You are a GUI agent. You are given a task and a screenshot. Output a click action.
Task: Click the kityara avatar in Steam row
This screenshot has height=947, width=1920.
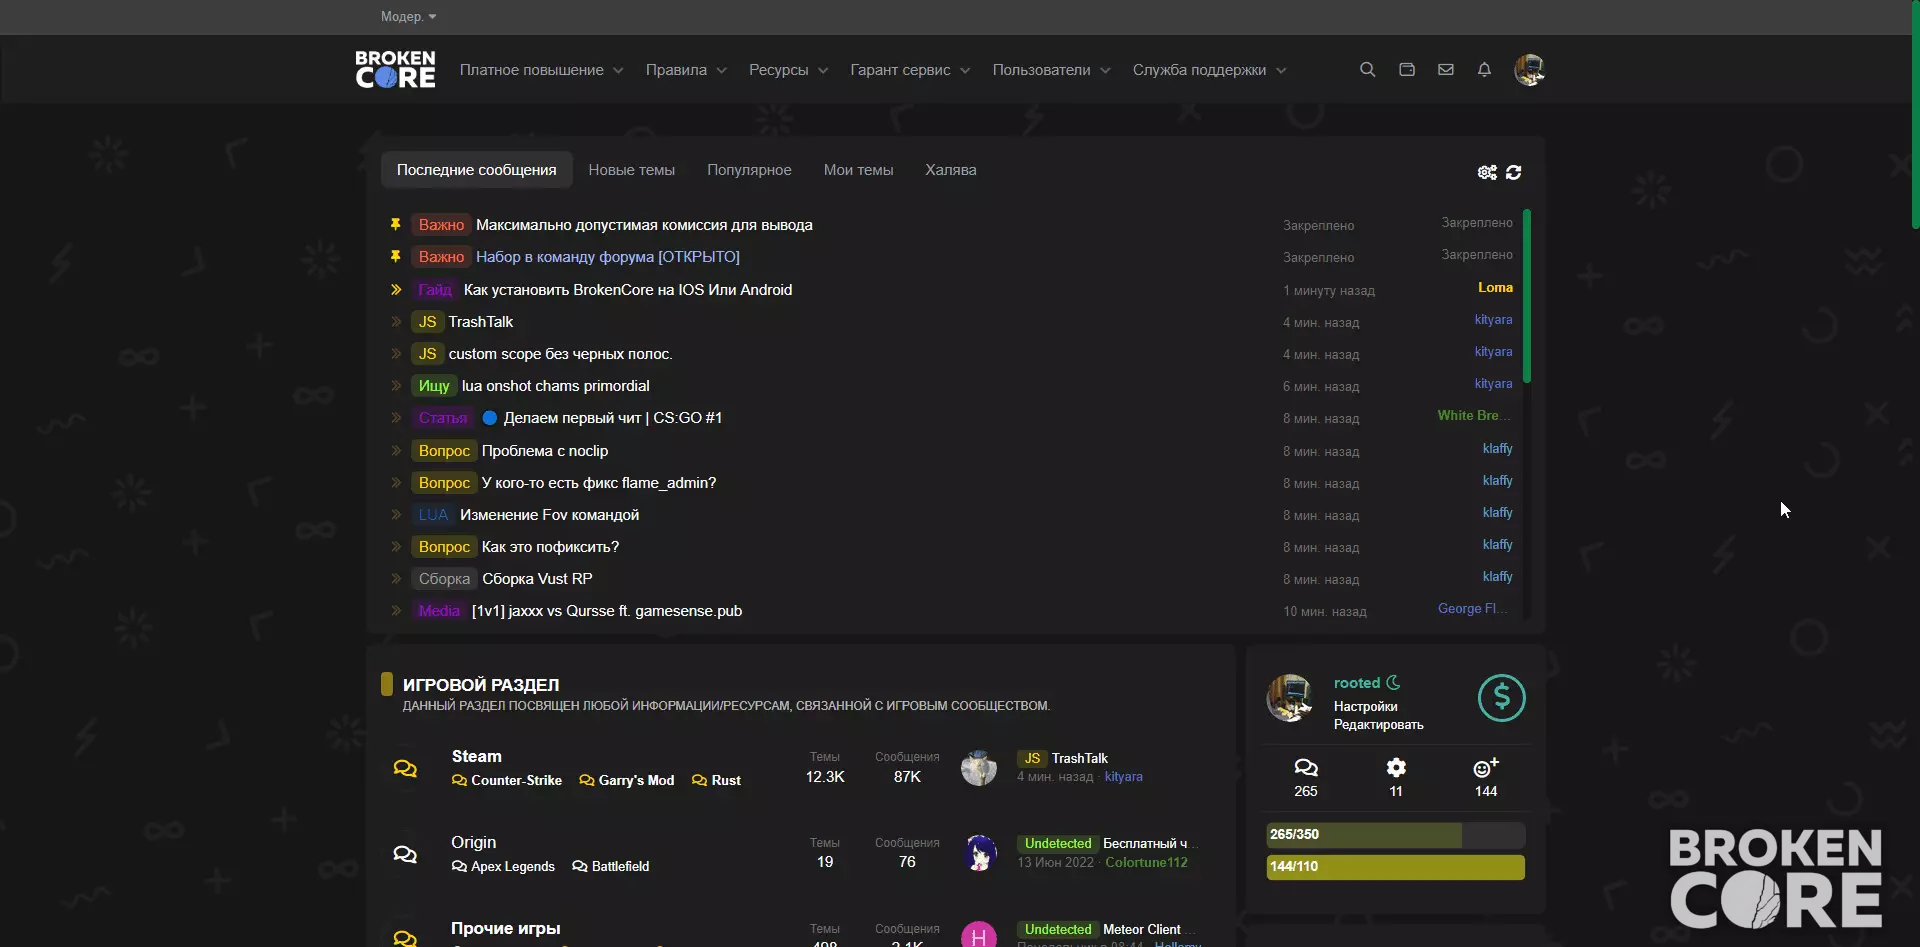979,768
